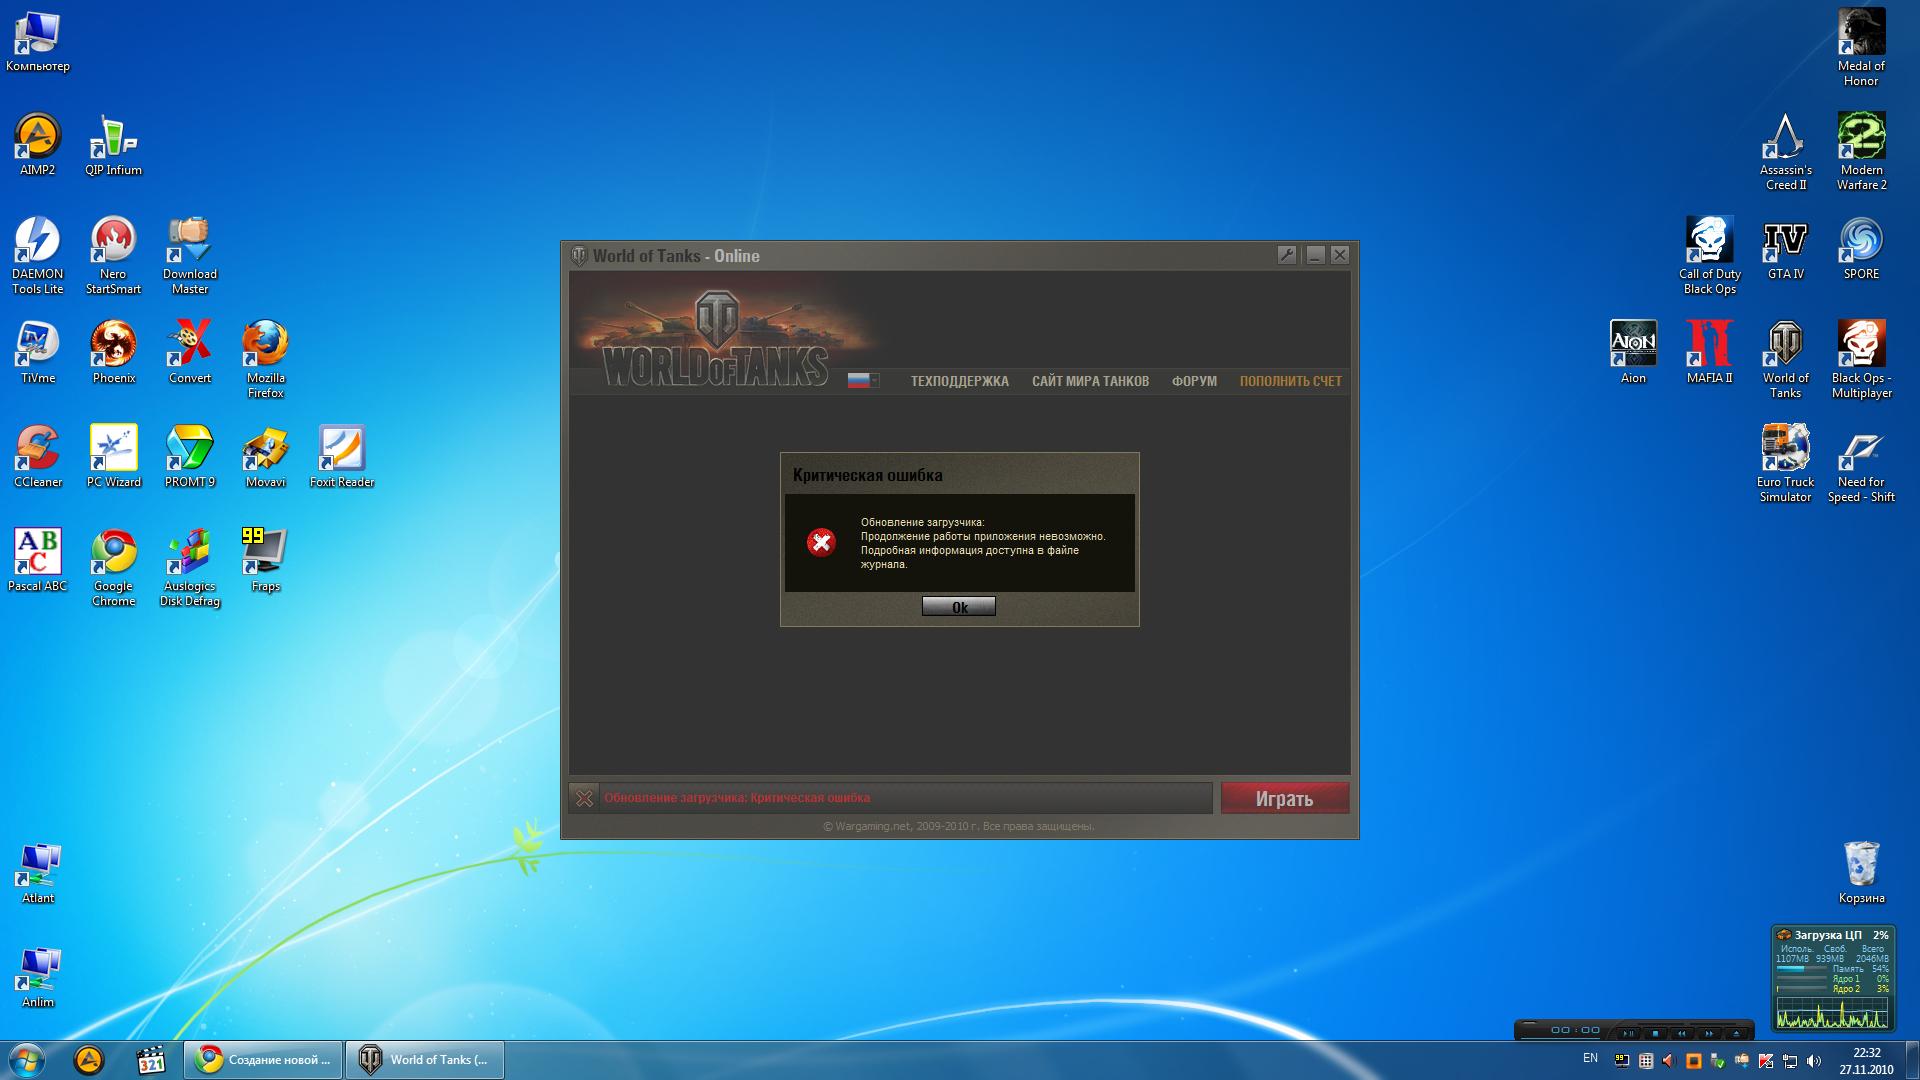Screen dimensions: 1920x1080
Task: Click the red Играть button
Action: tap(1284, 798)
